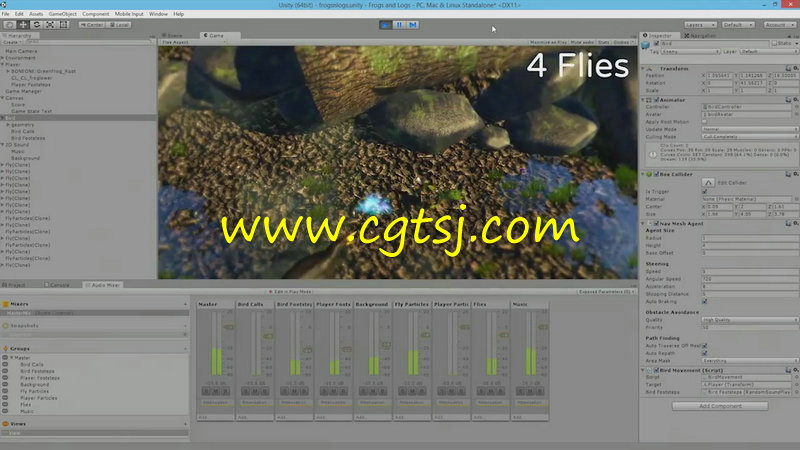Toggle the Bird object active checkbox
Viewport: 800px width, 450px height.
(657, 43)
